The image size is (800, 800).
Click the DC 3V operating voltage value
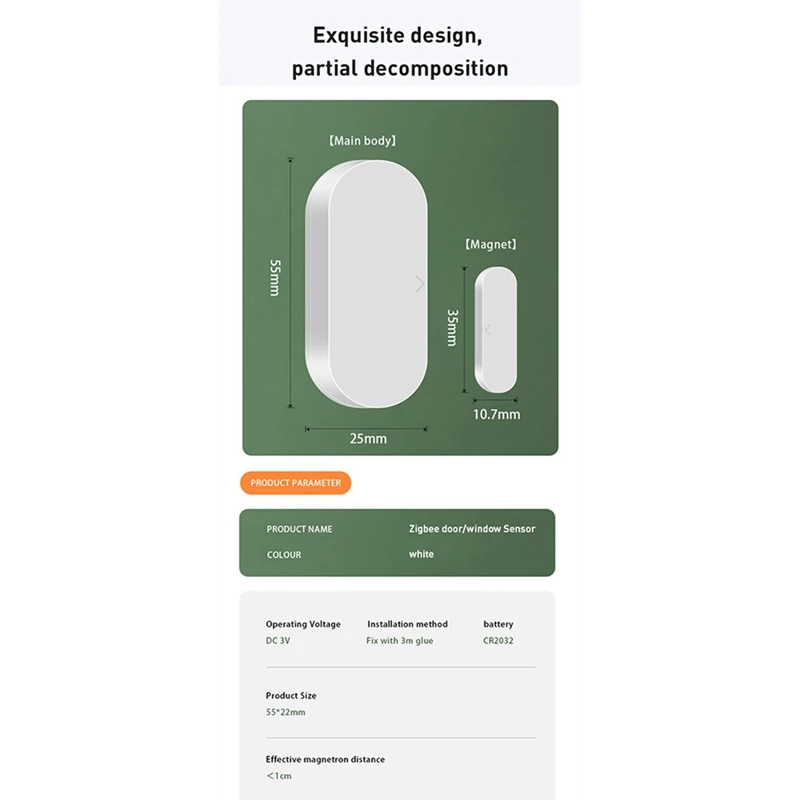278,641
